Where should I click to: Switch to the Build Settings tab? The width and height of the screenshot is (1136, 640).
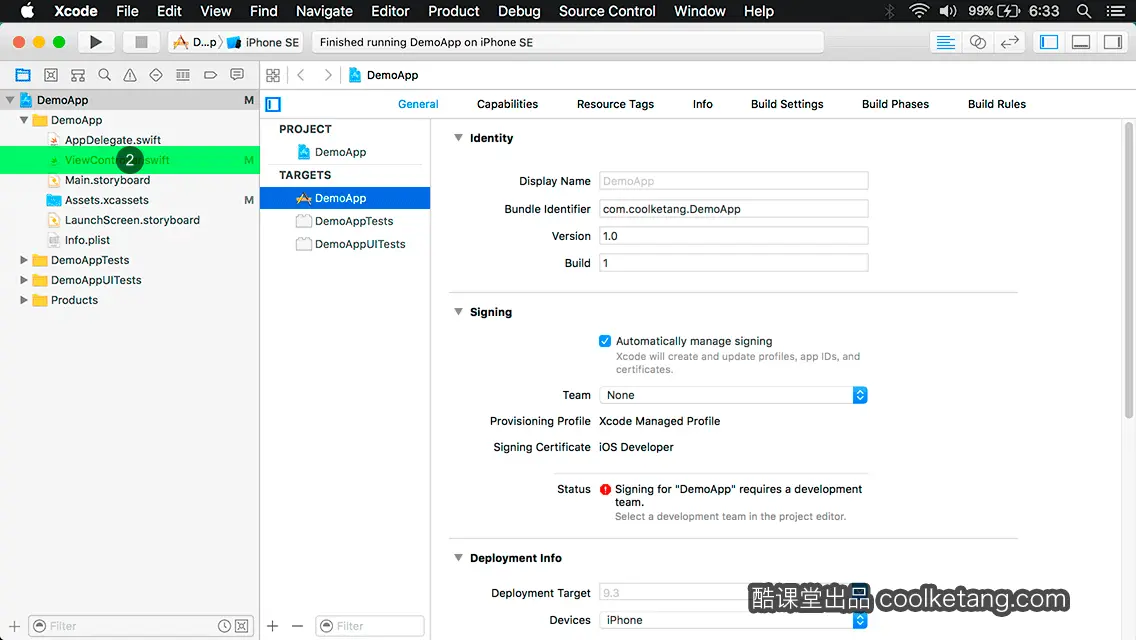[787, 104]
